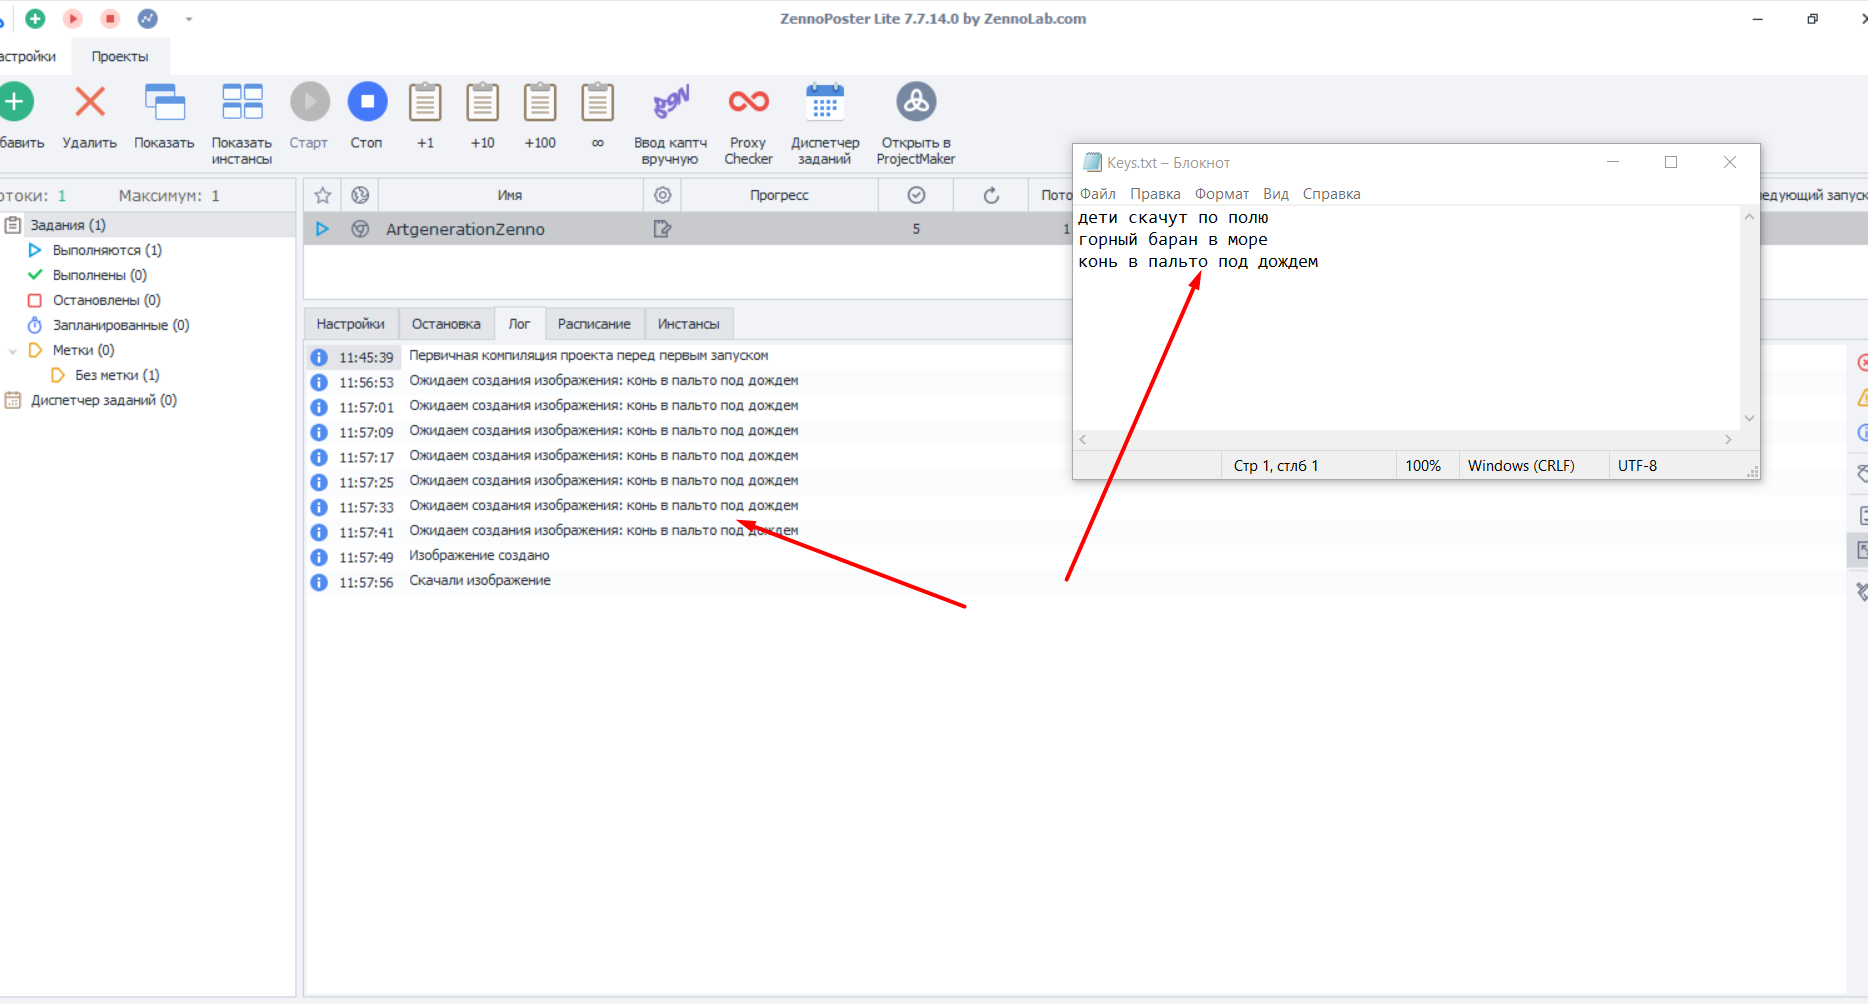The image size is (1868, 1004).
Task: Switch to the Проекты ribbon tab
Action: (120, 57)
